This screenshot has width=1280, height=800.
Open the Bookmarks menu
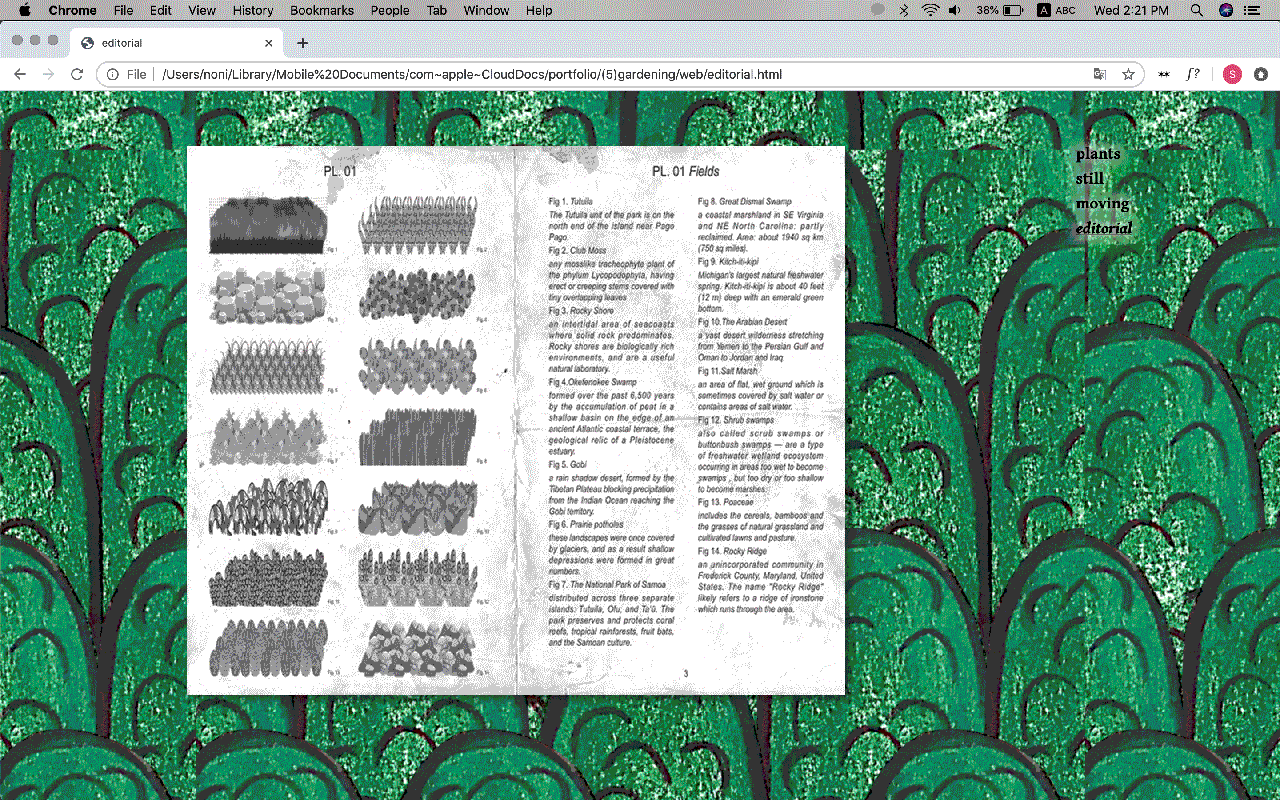(x=322, y=10)
